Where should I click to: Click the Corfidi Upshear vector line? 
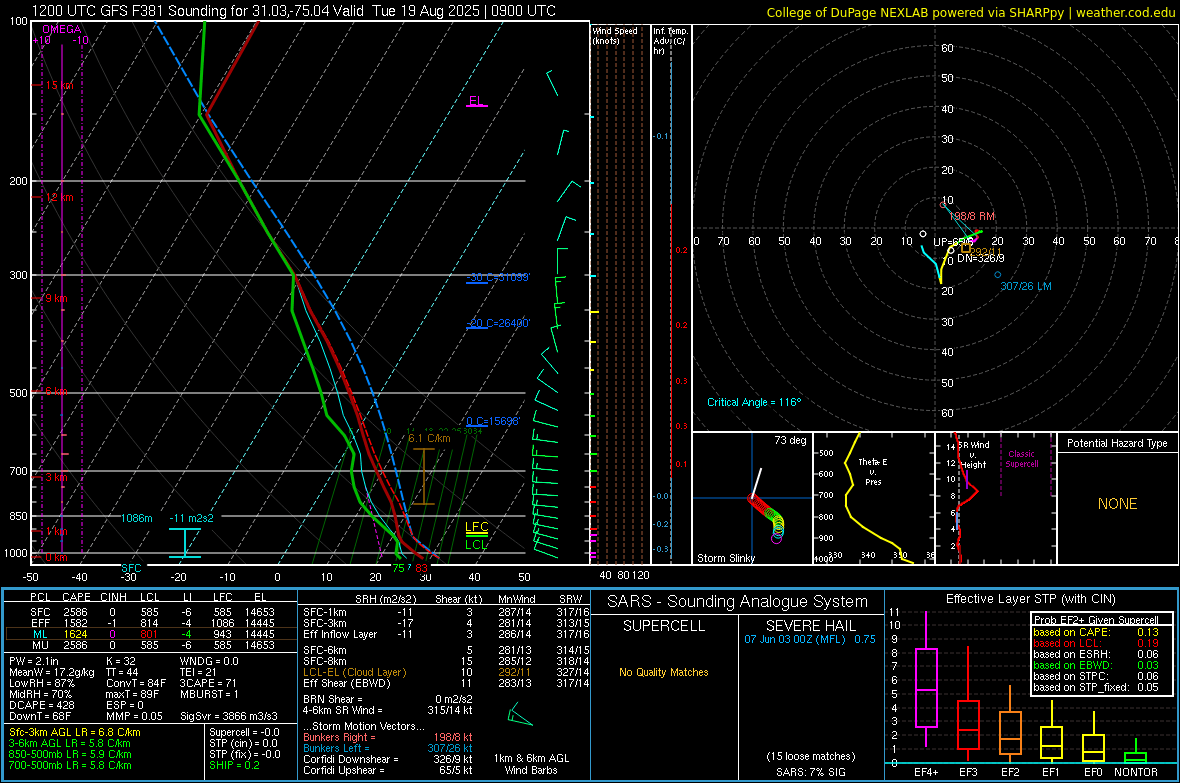(x=388, y=770)
